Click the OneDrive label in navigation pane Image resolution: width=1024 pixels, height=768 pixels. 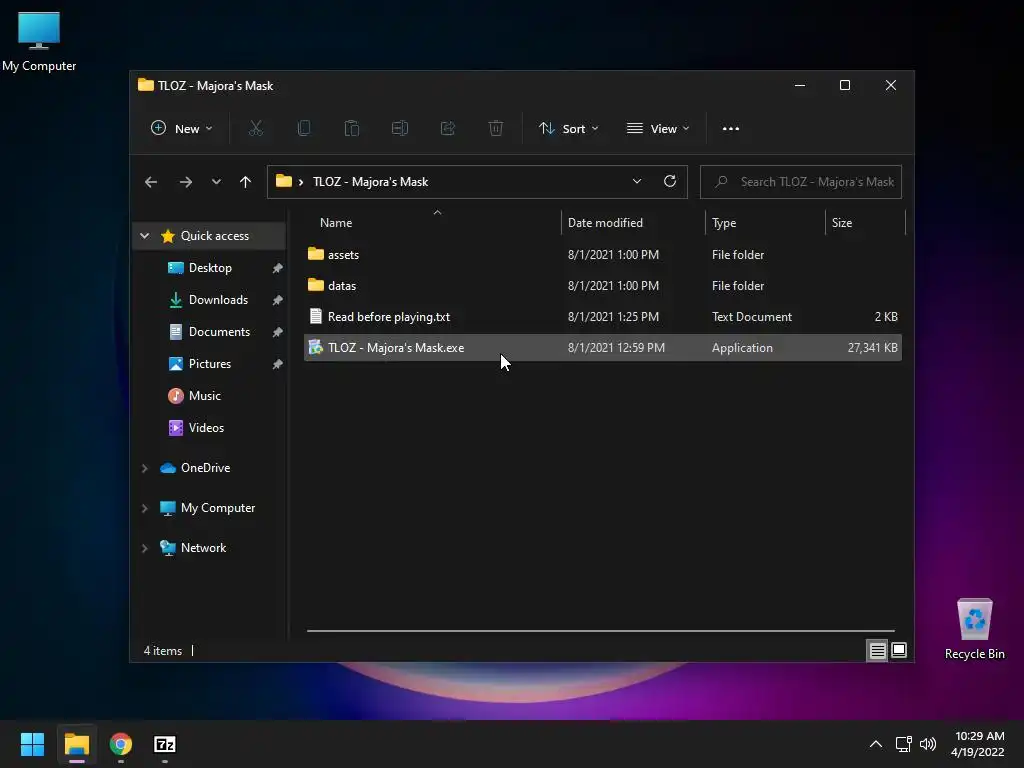205,468
